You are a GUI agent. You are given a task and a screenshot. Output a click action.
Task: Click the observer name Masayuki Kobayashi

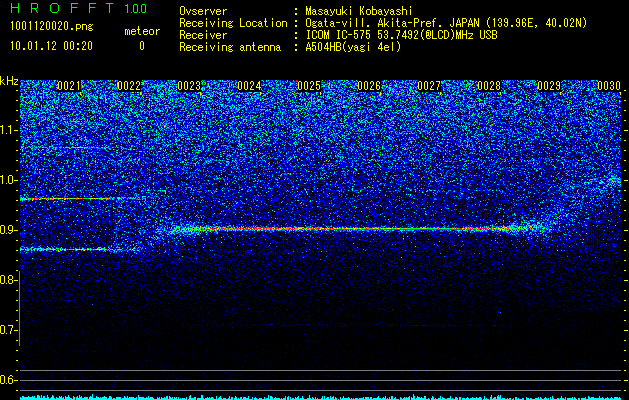[x=359, y=11]
